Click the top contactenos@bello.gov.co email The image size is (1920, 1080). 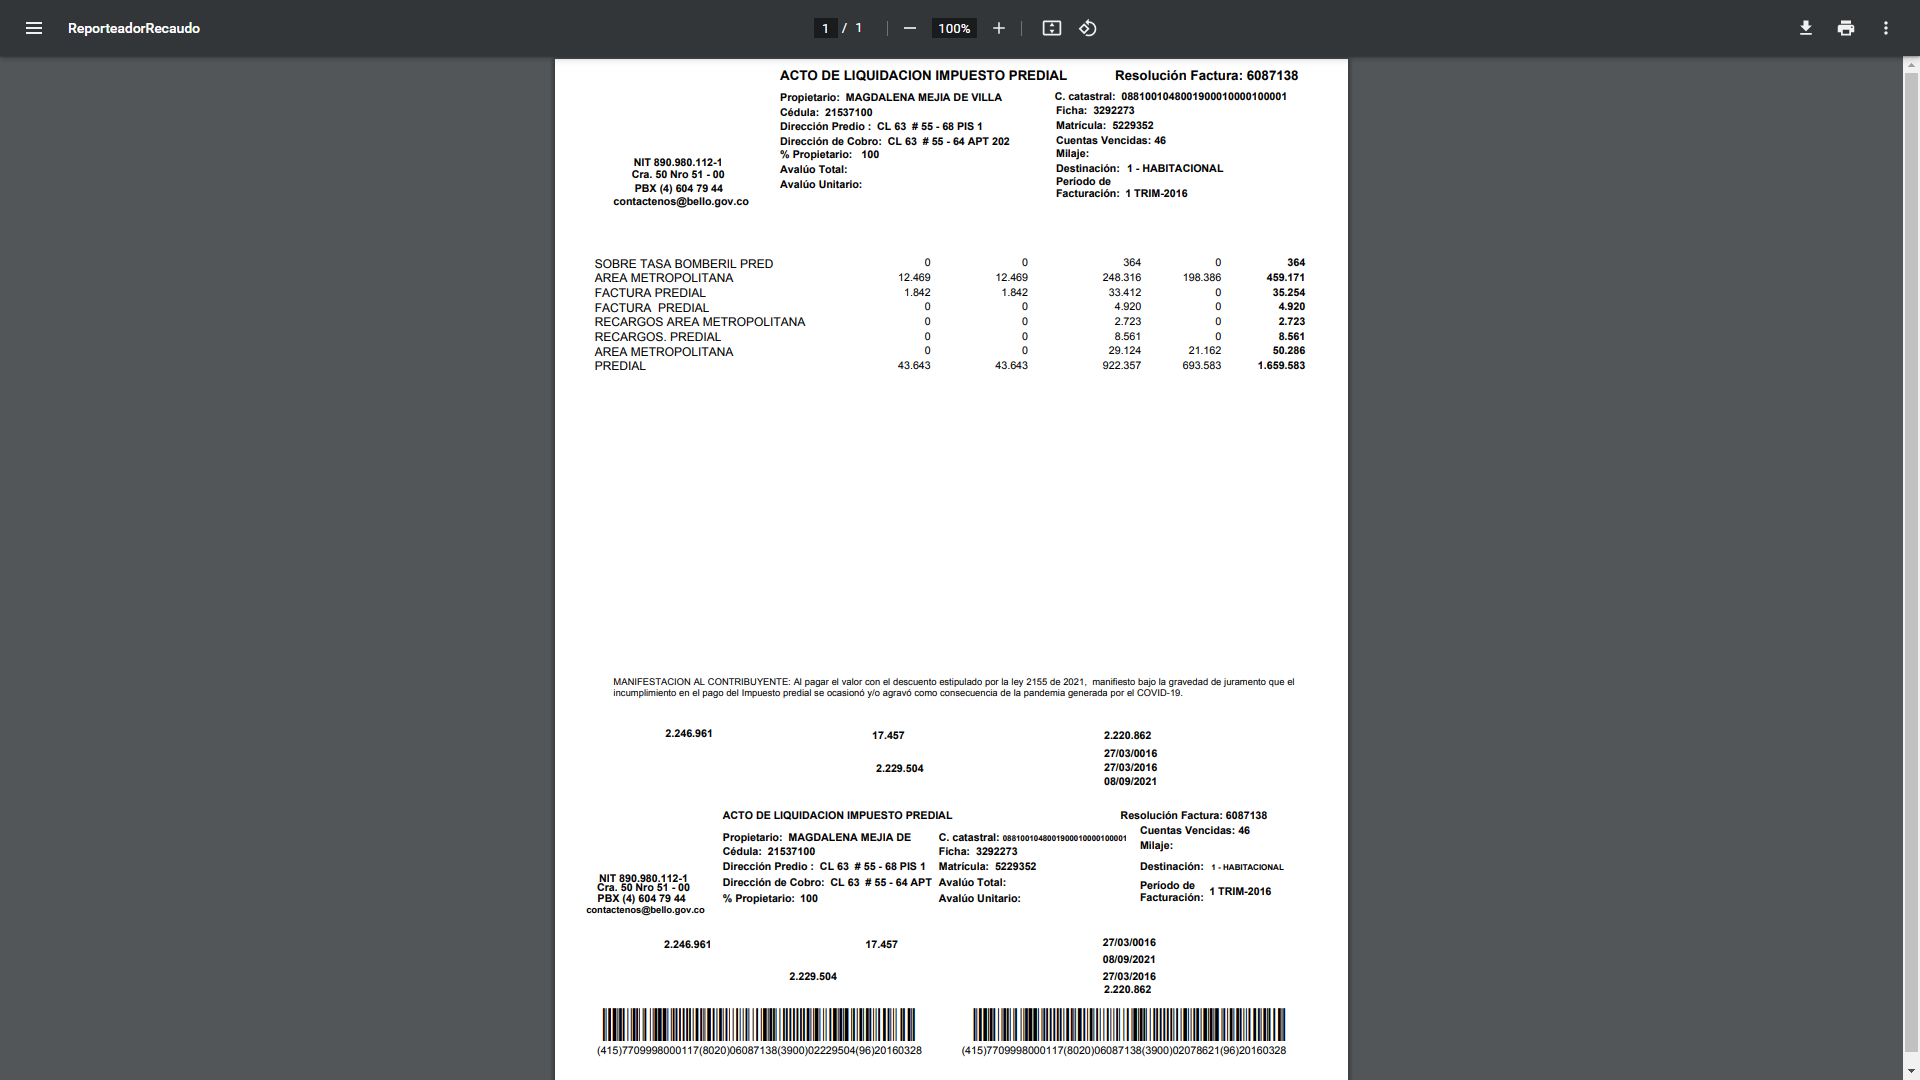tap(680, 201)
